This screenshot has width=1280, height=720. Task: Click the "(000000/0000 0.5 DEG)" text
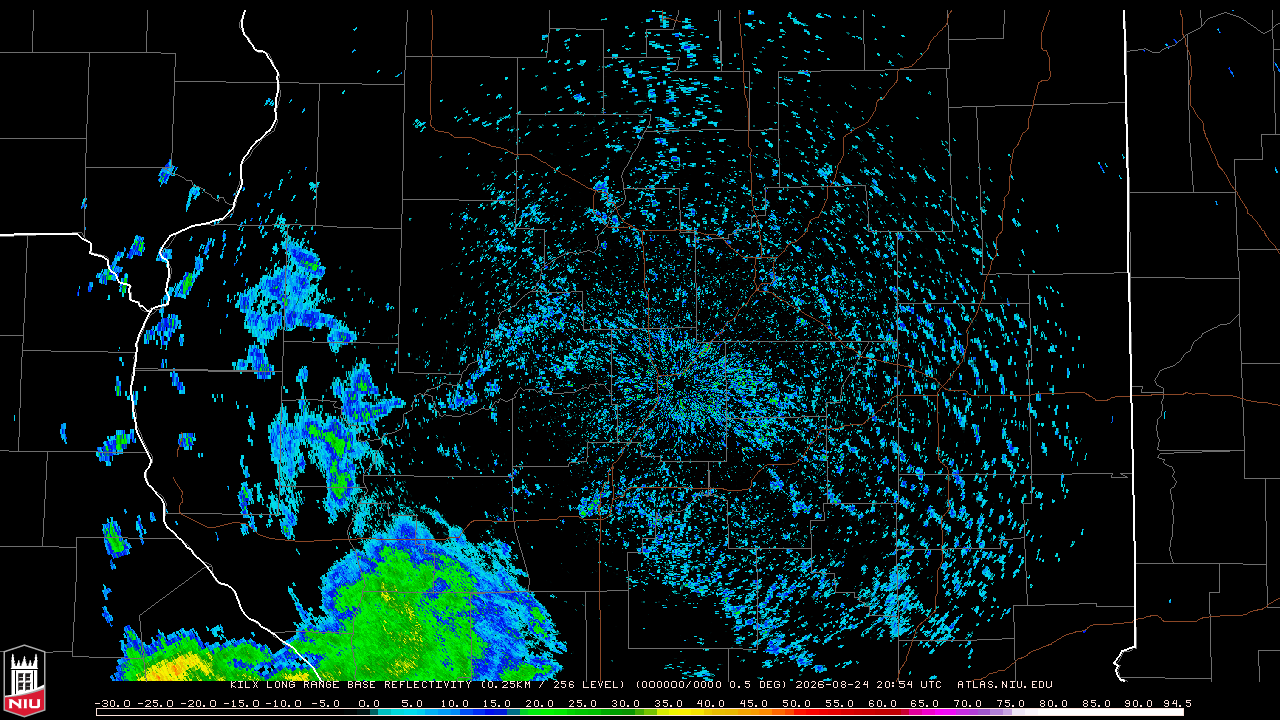(713, 685)
